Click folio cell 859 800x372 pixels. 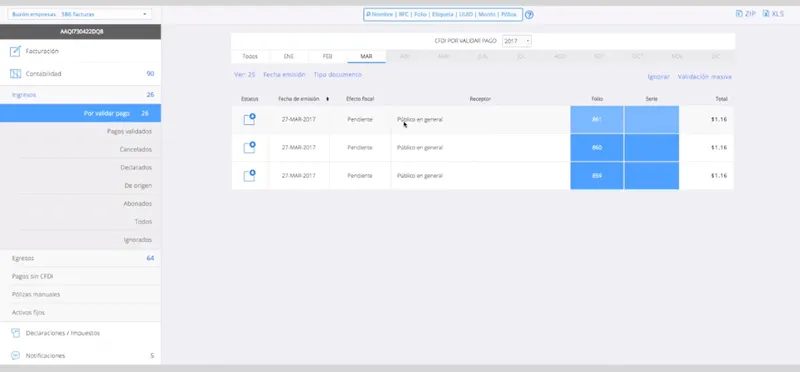pyautogui.click(x=597, y=176)
